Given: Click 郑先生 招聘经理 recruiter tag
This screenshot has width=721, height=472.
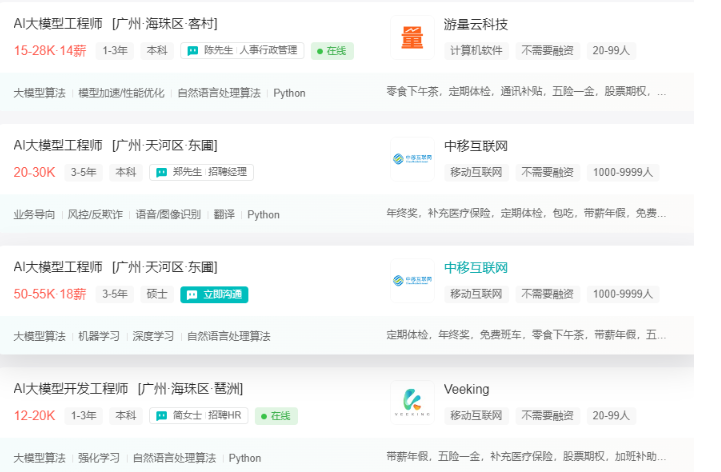Looking at the screenshot, I should (x=201, y=173).
